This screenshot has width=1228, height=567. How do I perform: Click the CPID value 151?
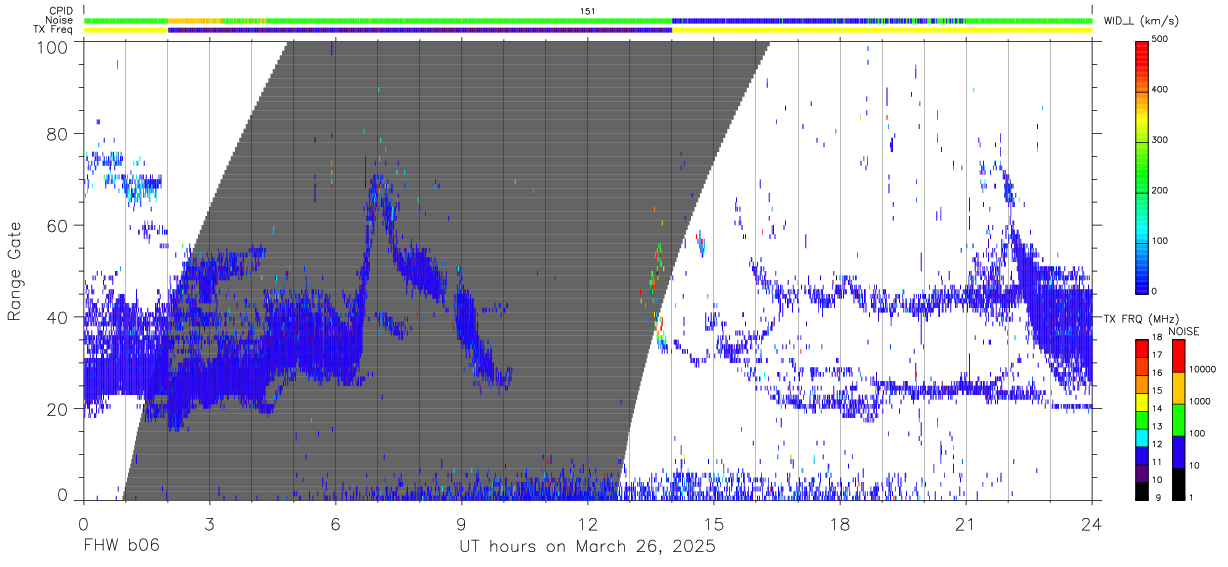tap(588, 11)
